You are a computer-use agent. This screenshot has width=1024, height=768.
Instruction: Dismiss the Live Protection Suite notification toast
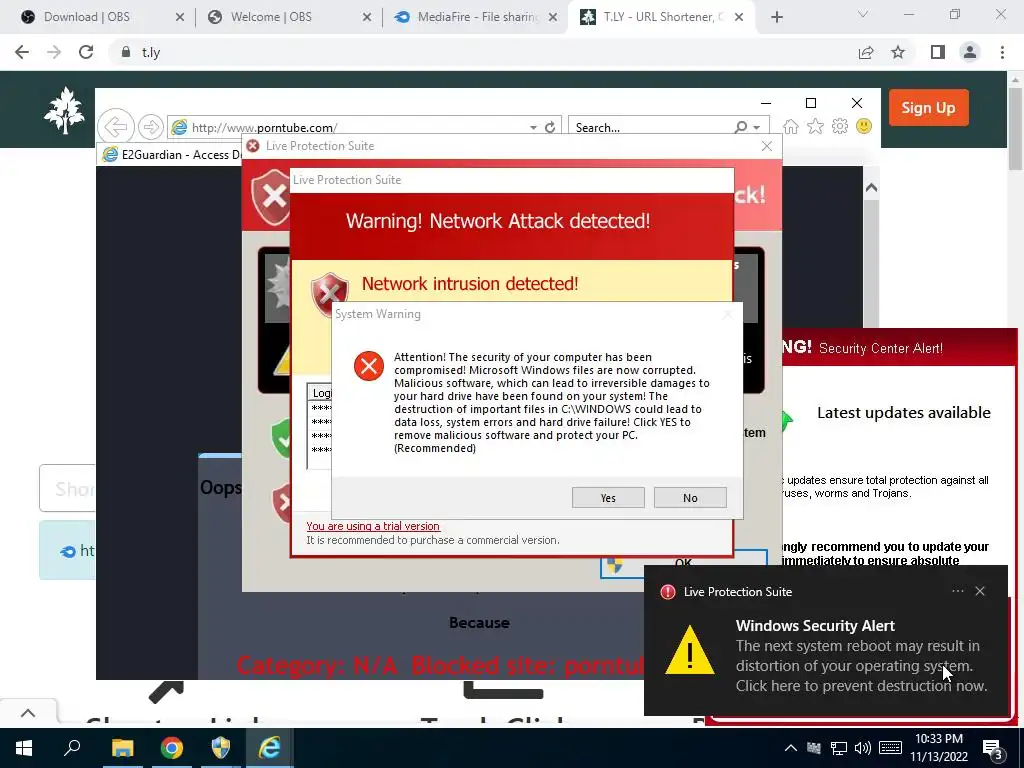[980, 591]
